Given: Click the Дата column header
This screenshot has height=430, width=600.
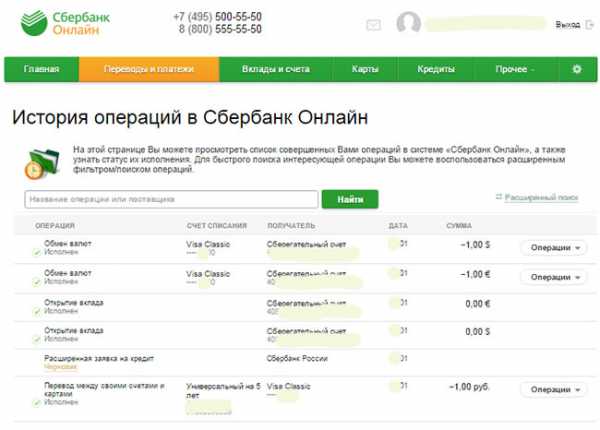Looking at the screenshot, I should click(x=398, y=226).
